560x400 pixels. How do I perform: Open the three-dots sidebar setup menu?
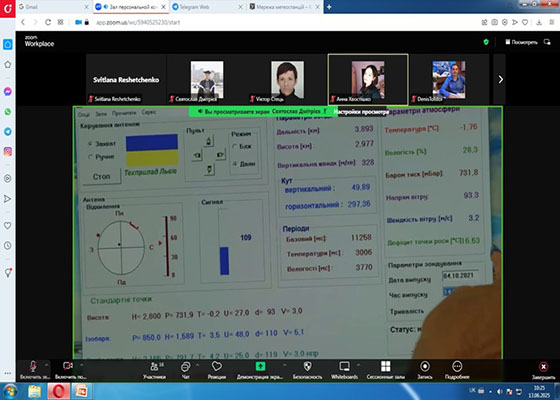pos(8,374)
